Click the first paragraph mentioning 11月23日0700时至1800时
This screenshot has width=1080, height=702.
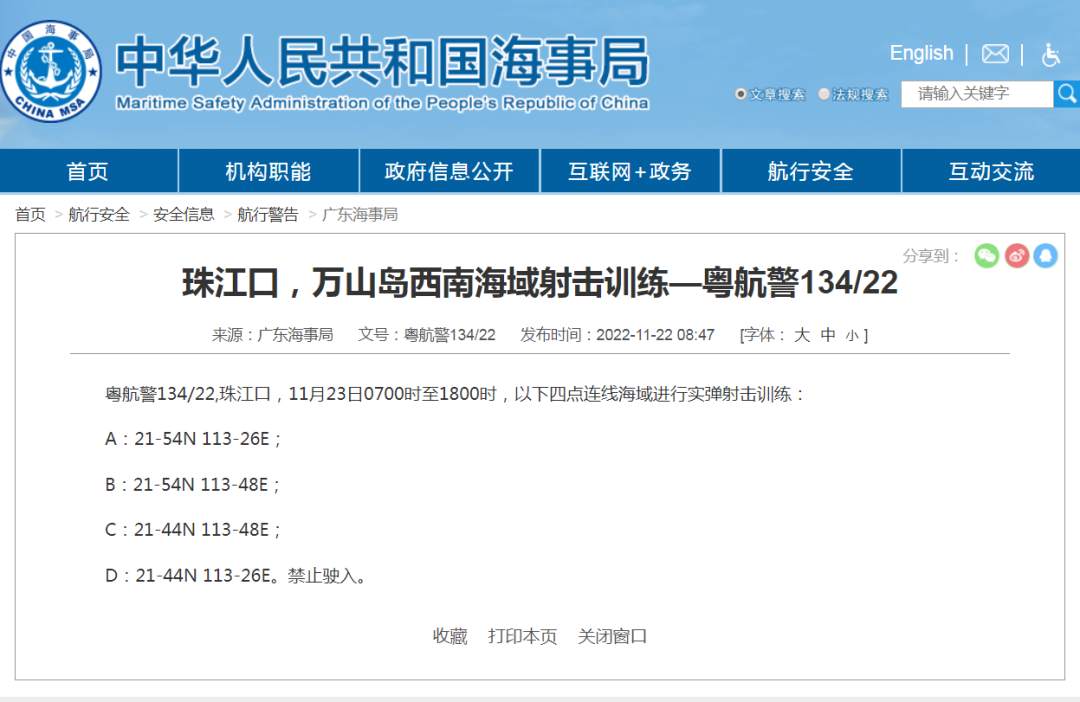(455, 394)
